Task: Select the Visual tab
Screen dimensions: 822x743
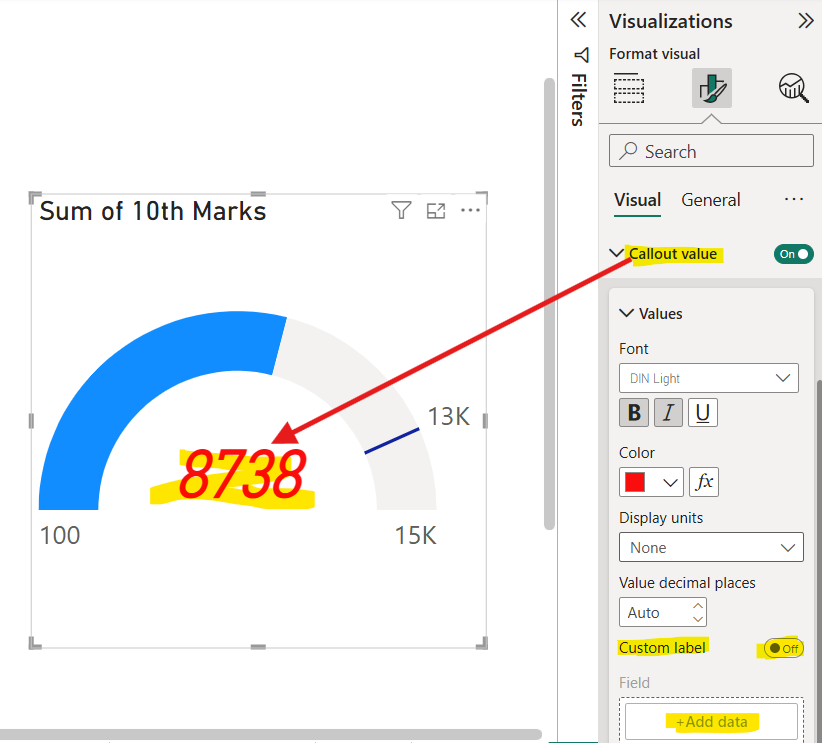Action: 637,200
